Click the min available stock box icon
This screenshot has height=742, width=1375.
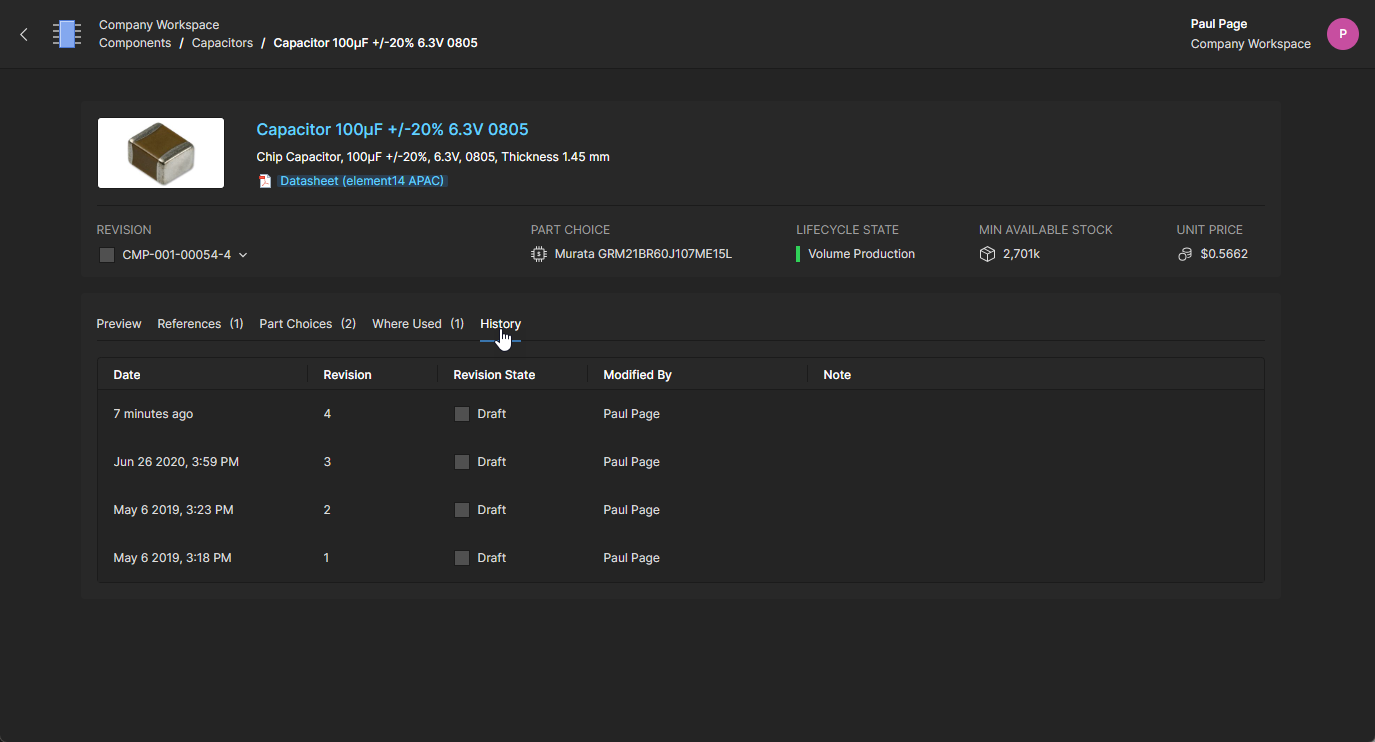(987, 254)
